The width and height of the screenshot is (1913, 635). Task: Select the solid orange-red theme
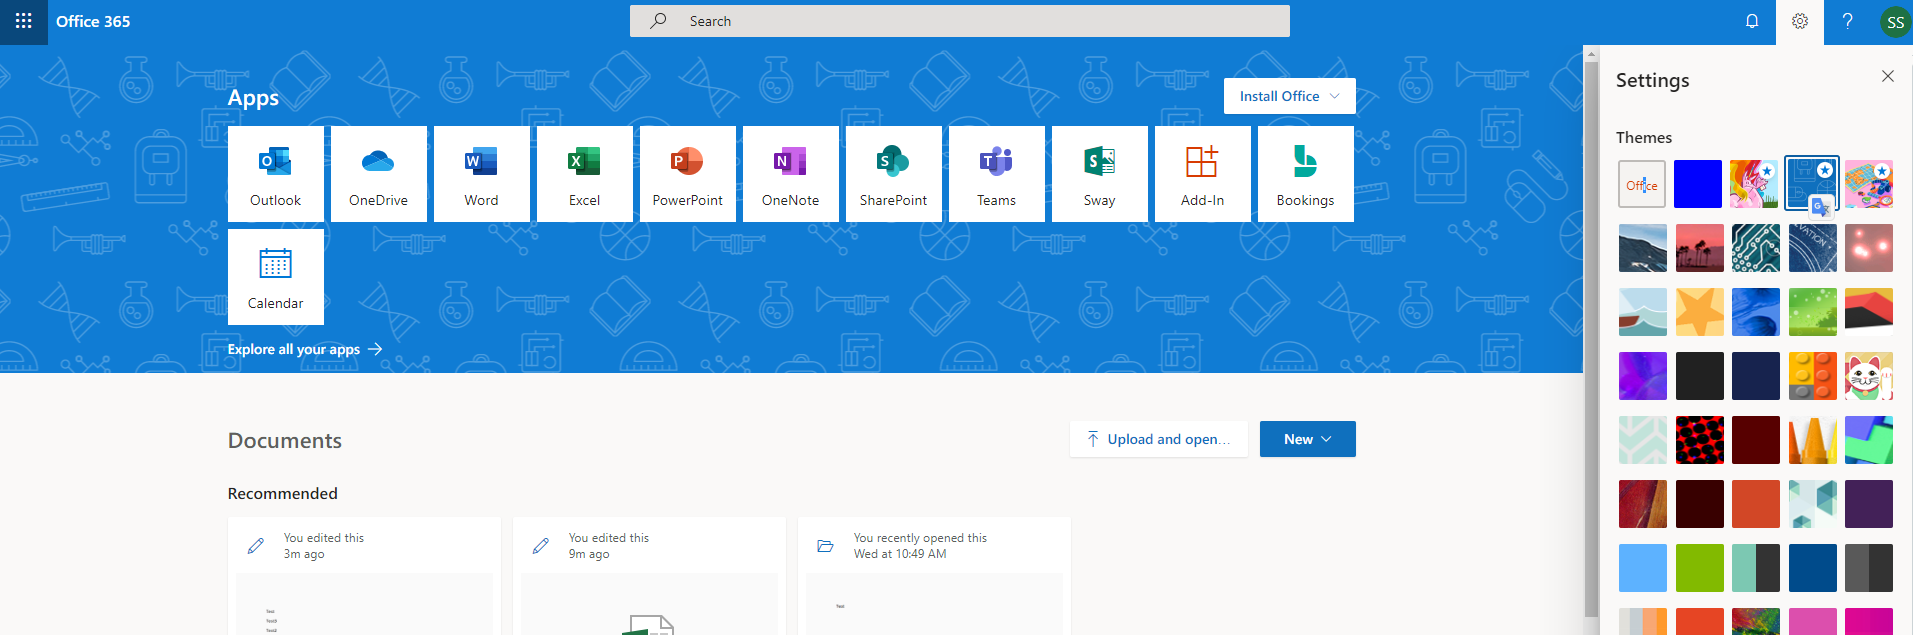click(1755, 504)
